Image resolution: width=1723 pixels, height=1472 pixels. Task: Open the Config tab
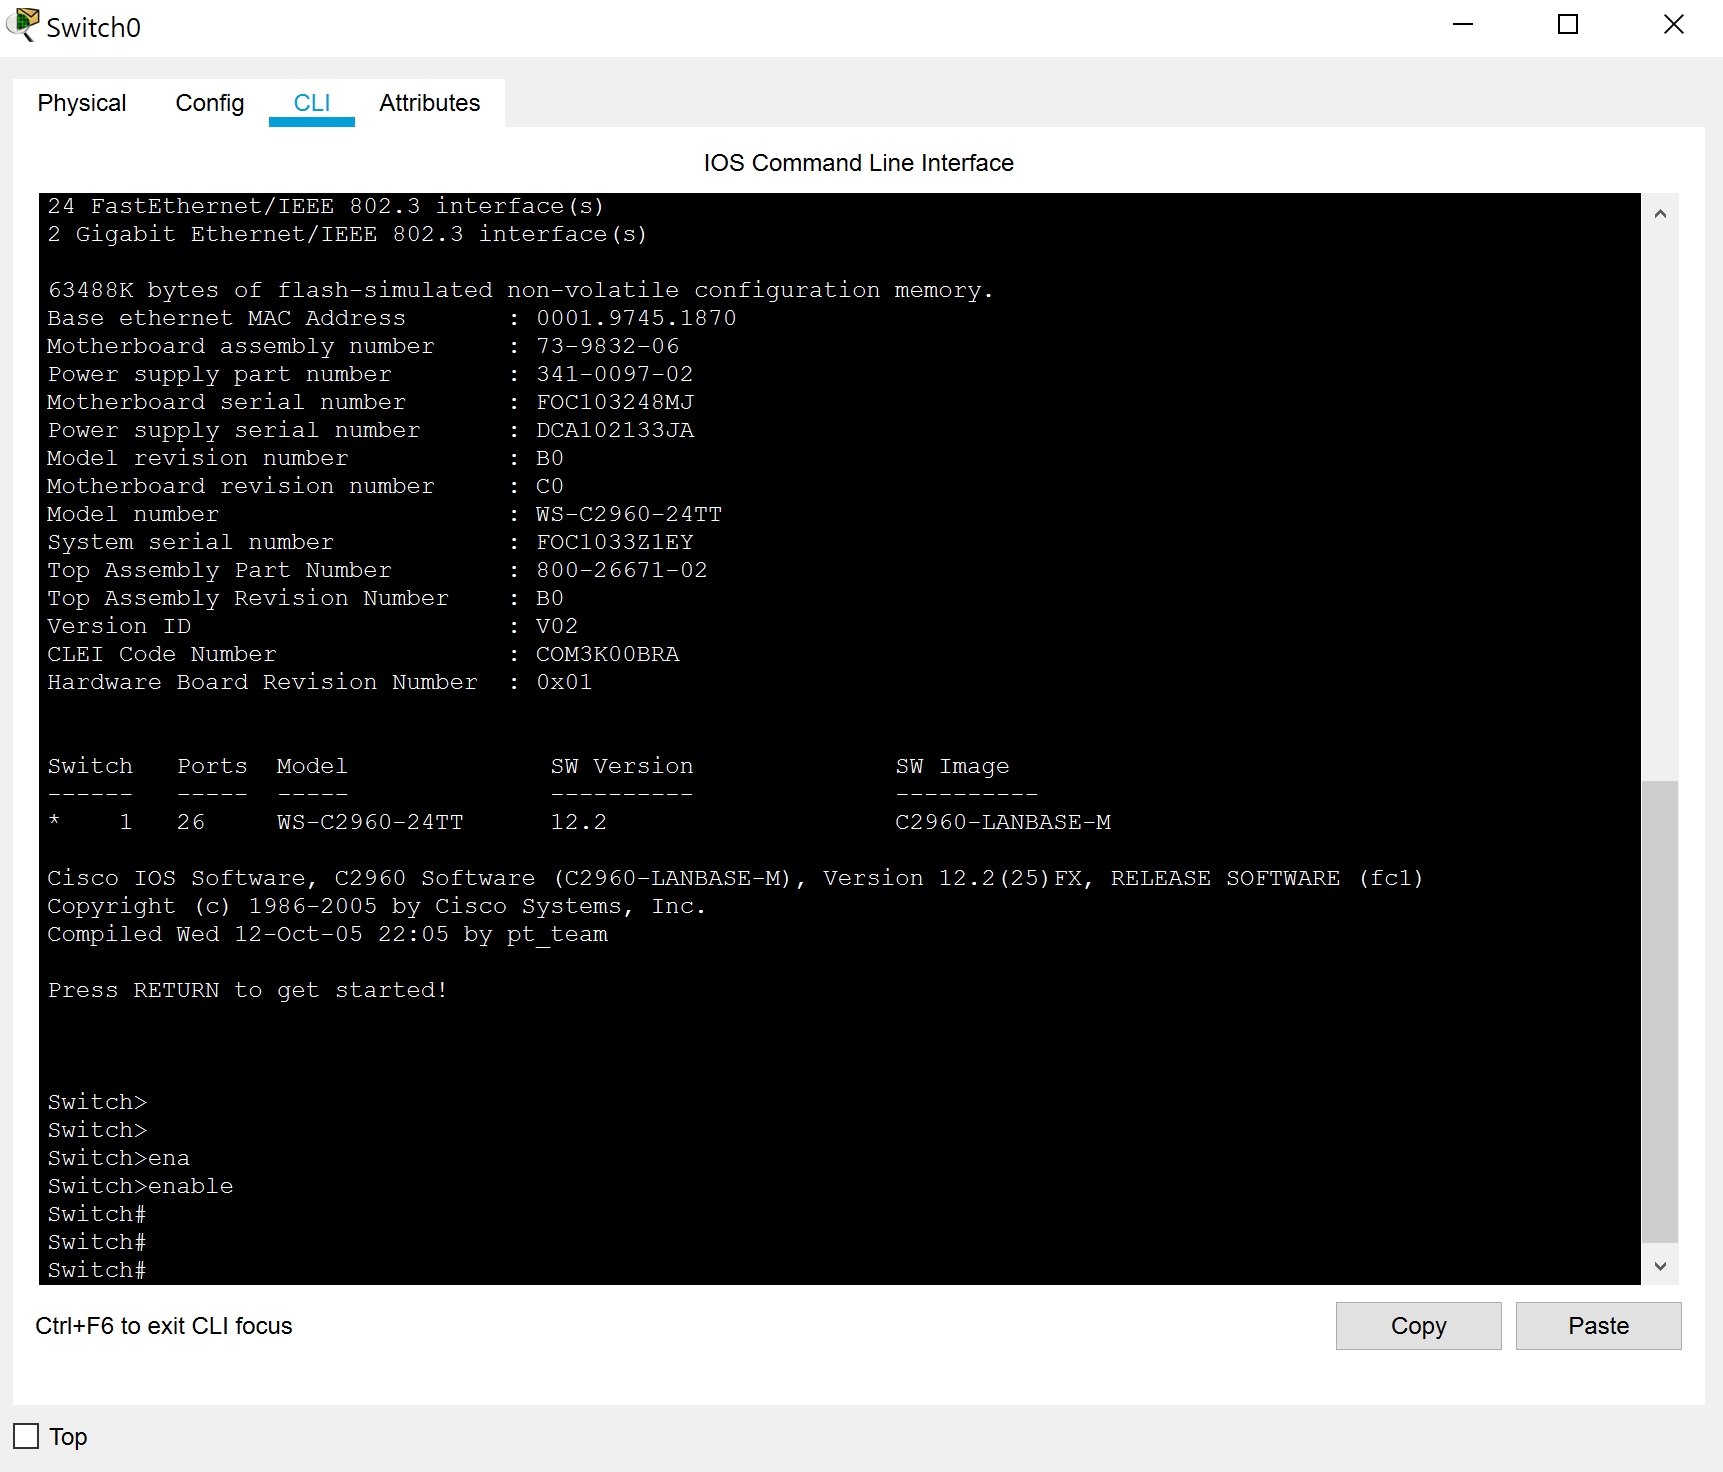click(x=210, y=103)
